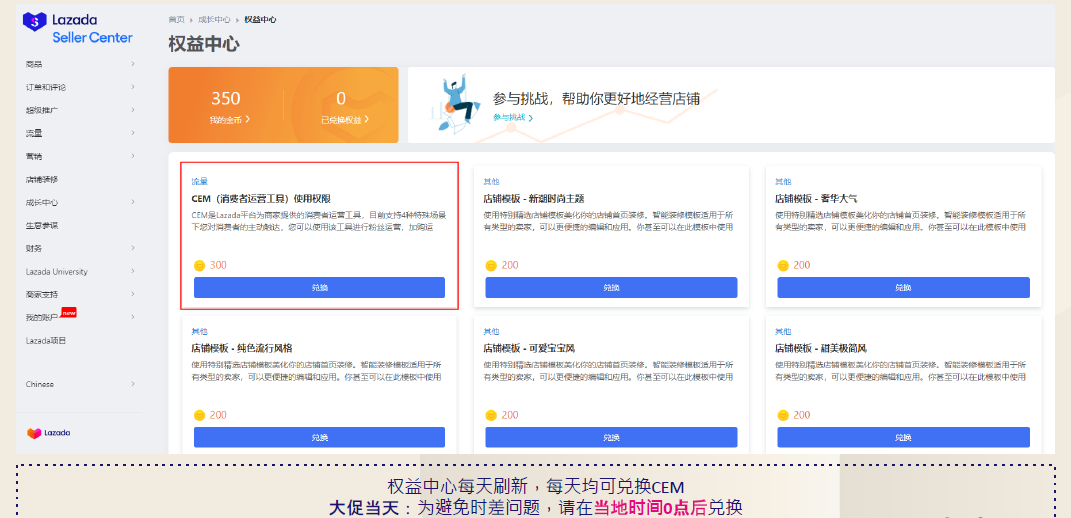Expand the 营销 sidebar chevron
Viewport: 1071px width, 518px height.
coord(133,156)
